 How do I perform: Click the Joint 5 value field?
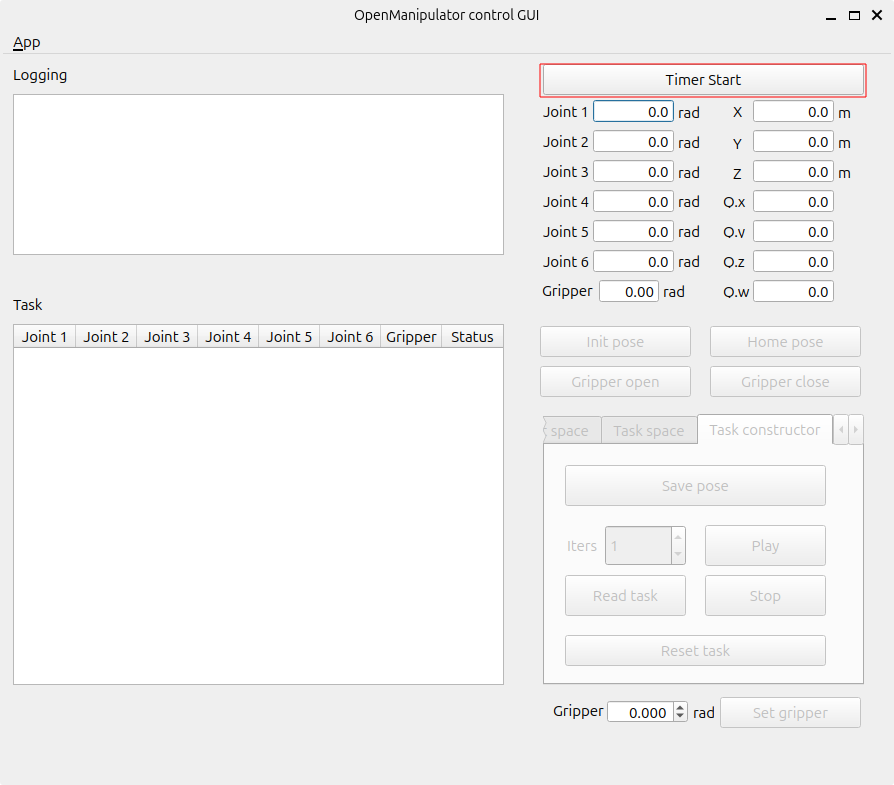(633, 232)
